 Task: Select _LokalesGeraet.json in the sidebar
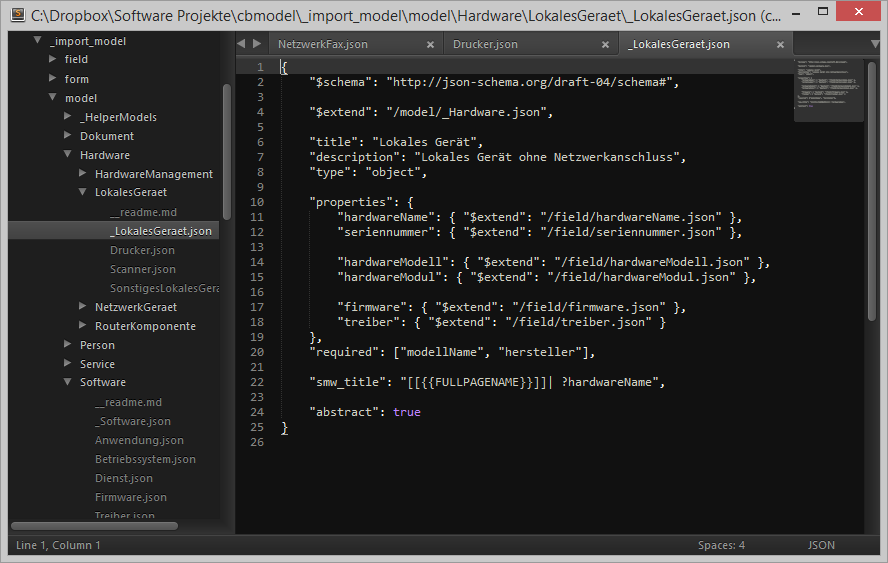click(161, 231)
